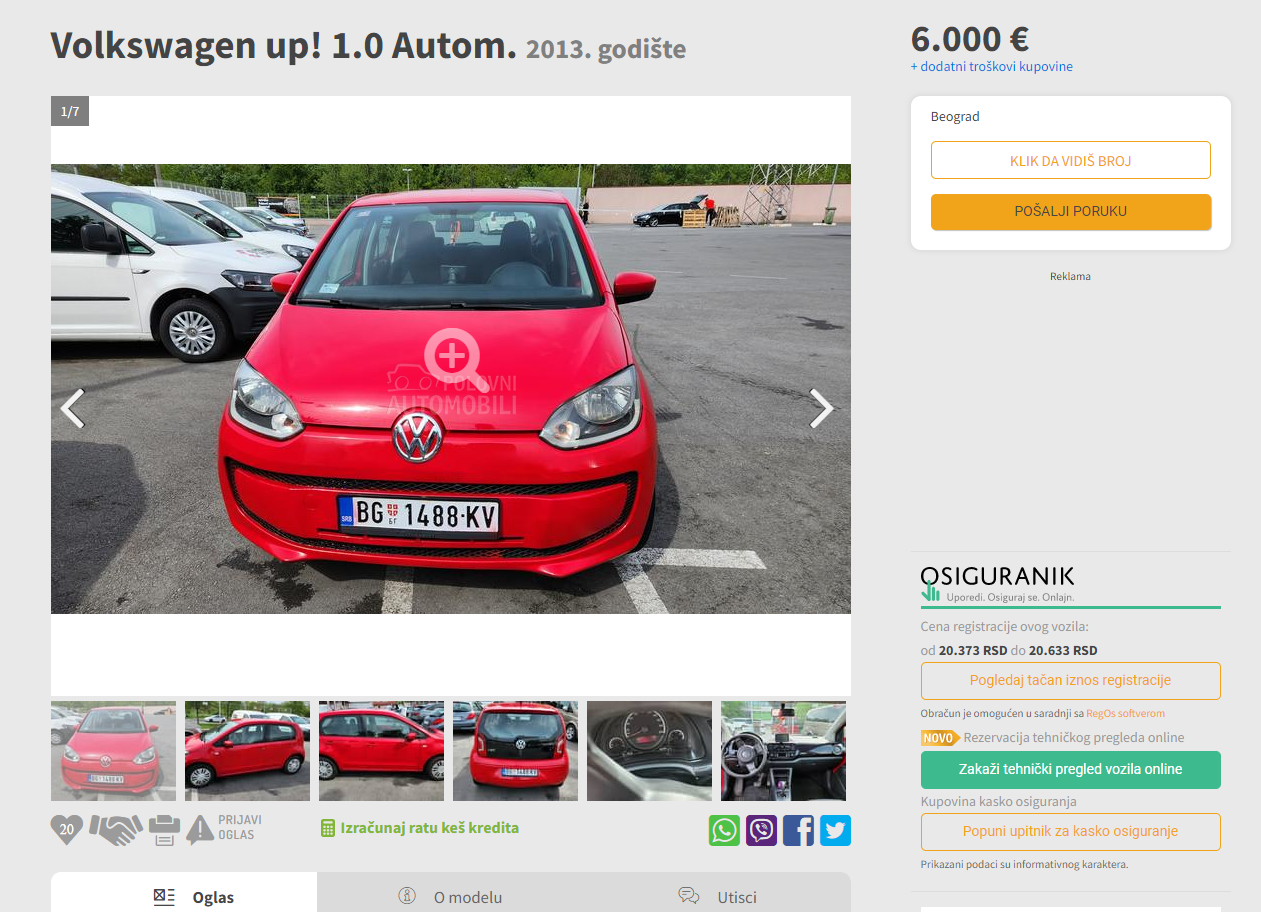This screenshot has height=912, width=1261.
Task: Share the ad via Viber icon
Action: [761, 830]
